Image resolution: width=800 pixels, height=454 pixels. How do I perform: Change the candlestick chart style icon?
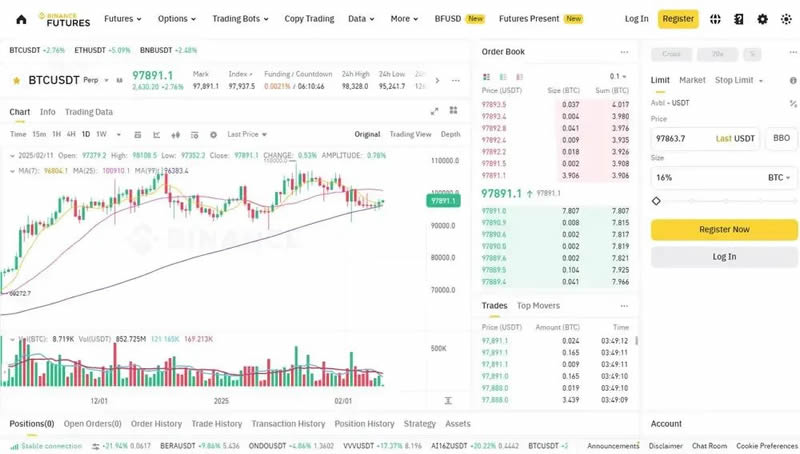[x=176, y=135]
